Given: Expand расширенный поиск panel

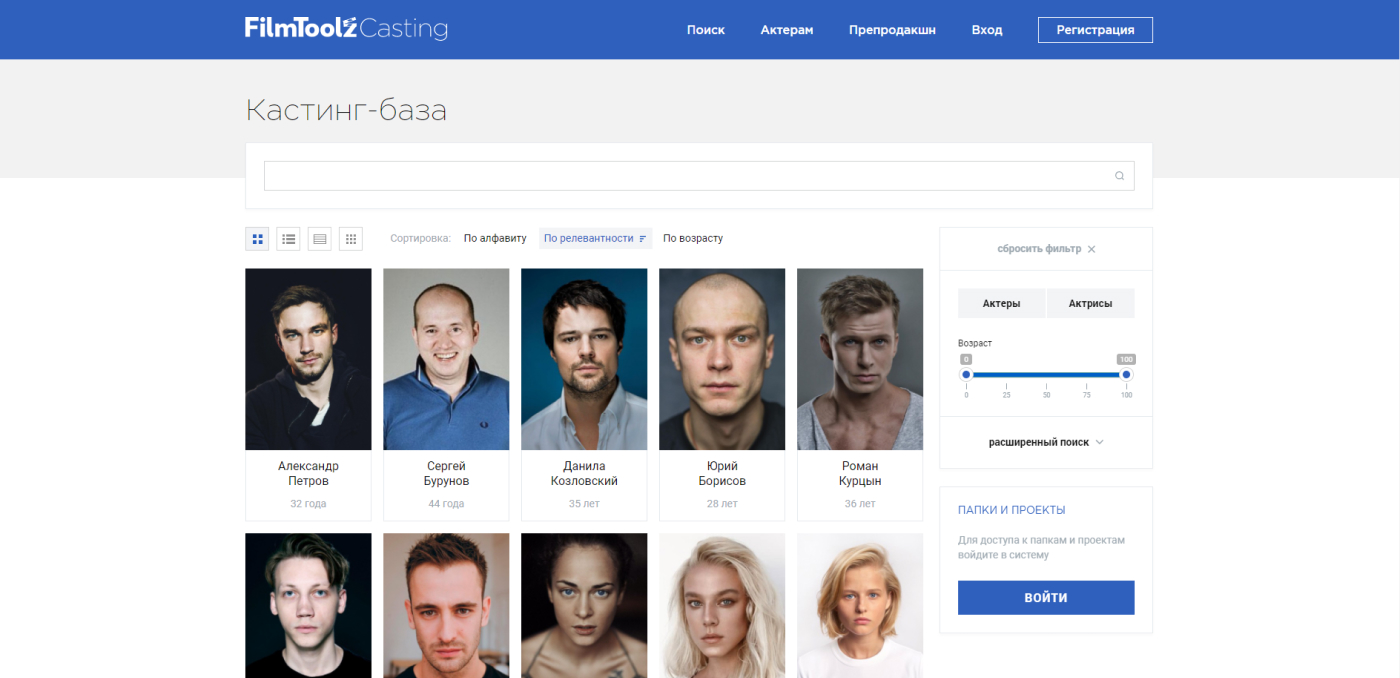Looking at the screenshot, I should pos(1046,442).
